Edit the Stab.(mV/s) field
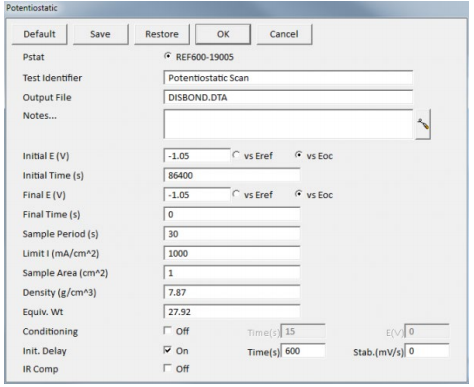This screenshot has width=474, height=387. tap(427, 351)
